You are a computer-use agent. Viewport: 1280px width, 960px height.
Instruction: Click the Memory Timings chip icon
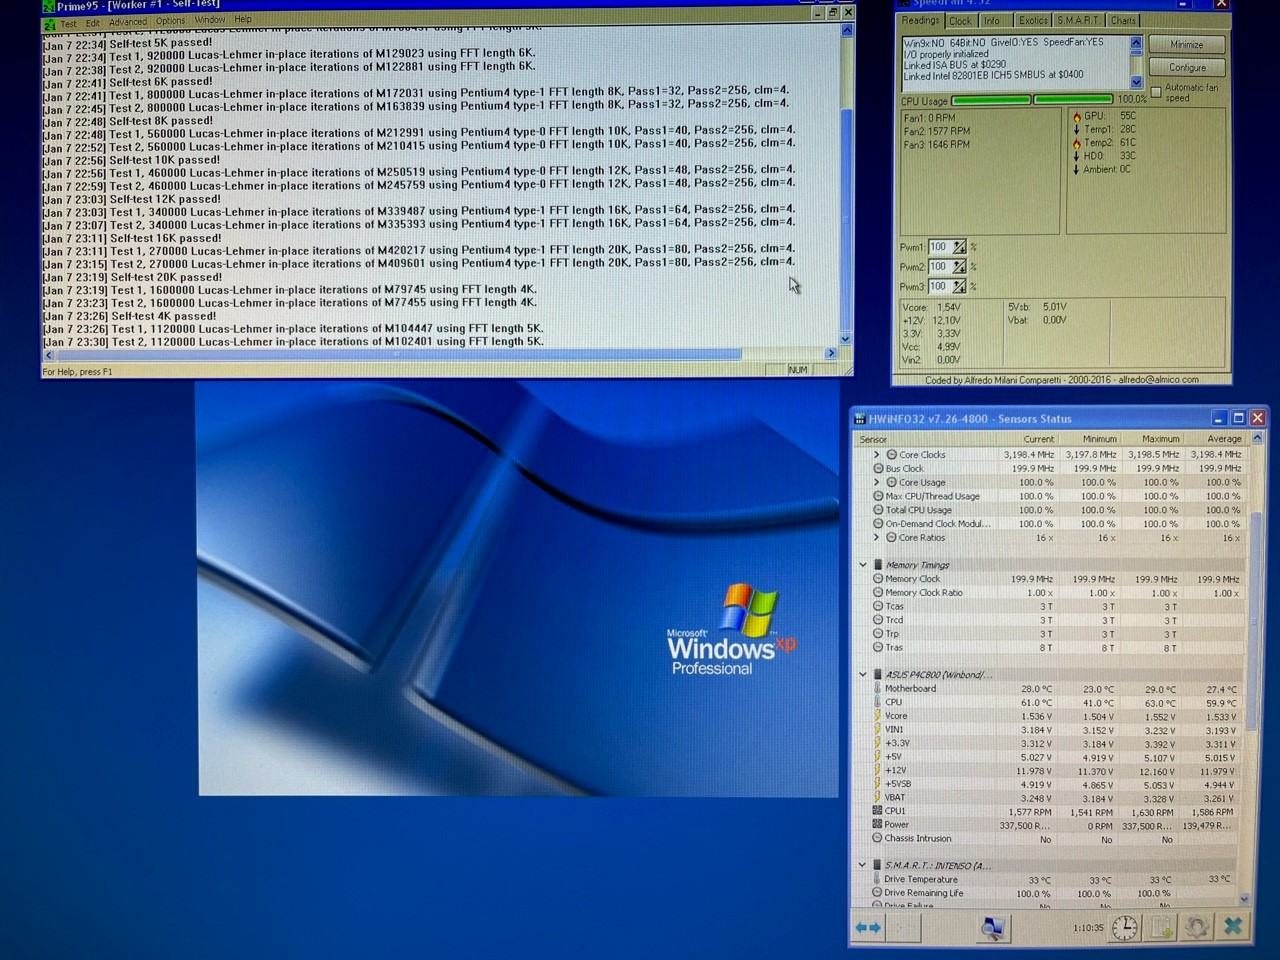click(878, 565)
